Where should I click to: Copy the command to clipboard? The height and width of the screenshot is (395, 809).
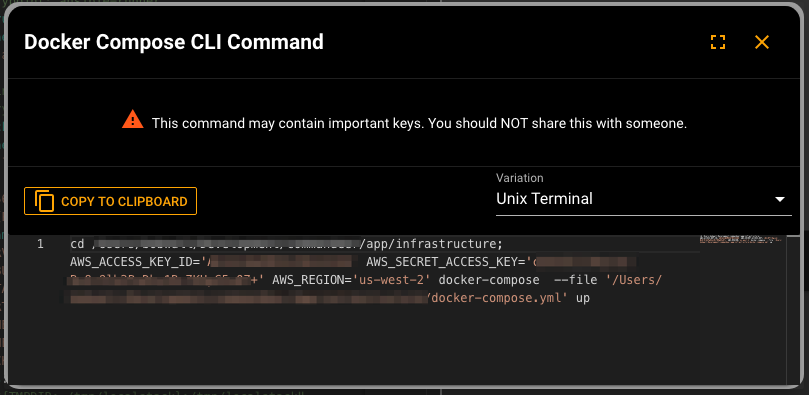pyautogui.click(x=110, y=201)
